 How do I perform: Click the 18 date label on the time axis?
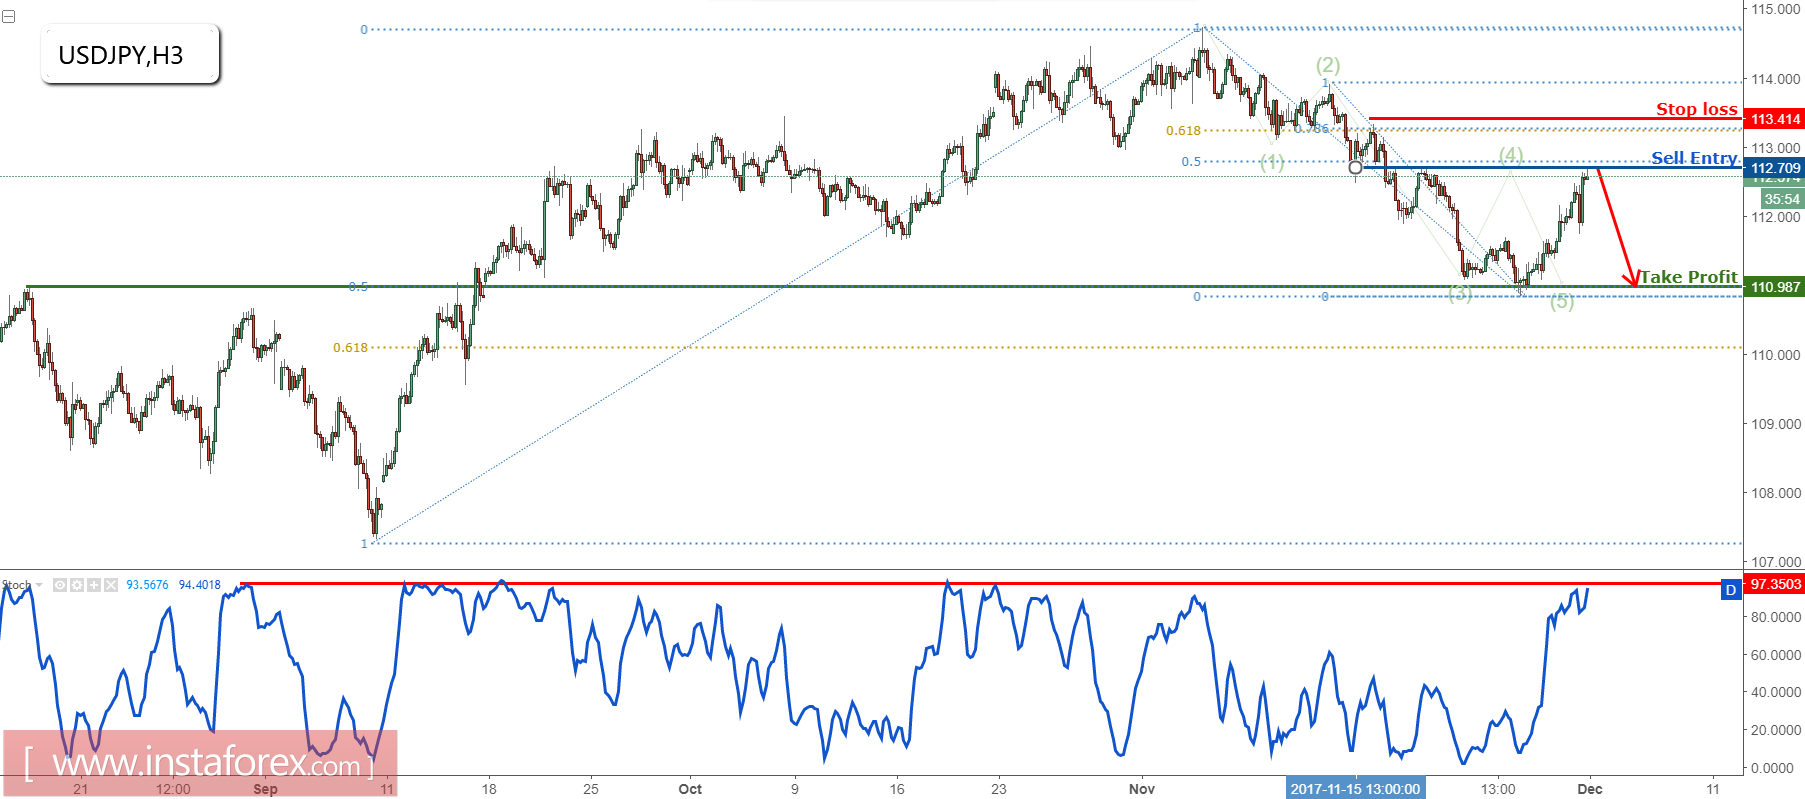point(489,789)
